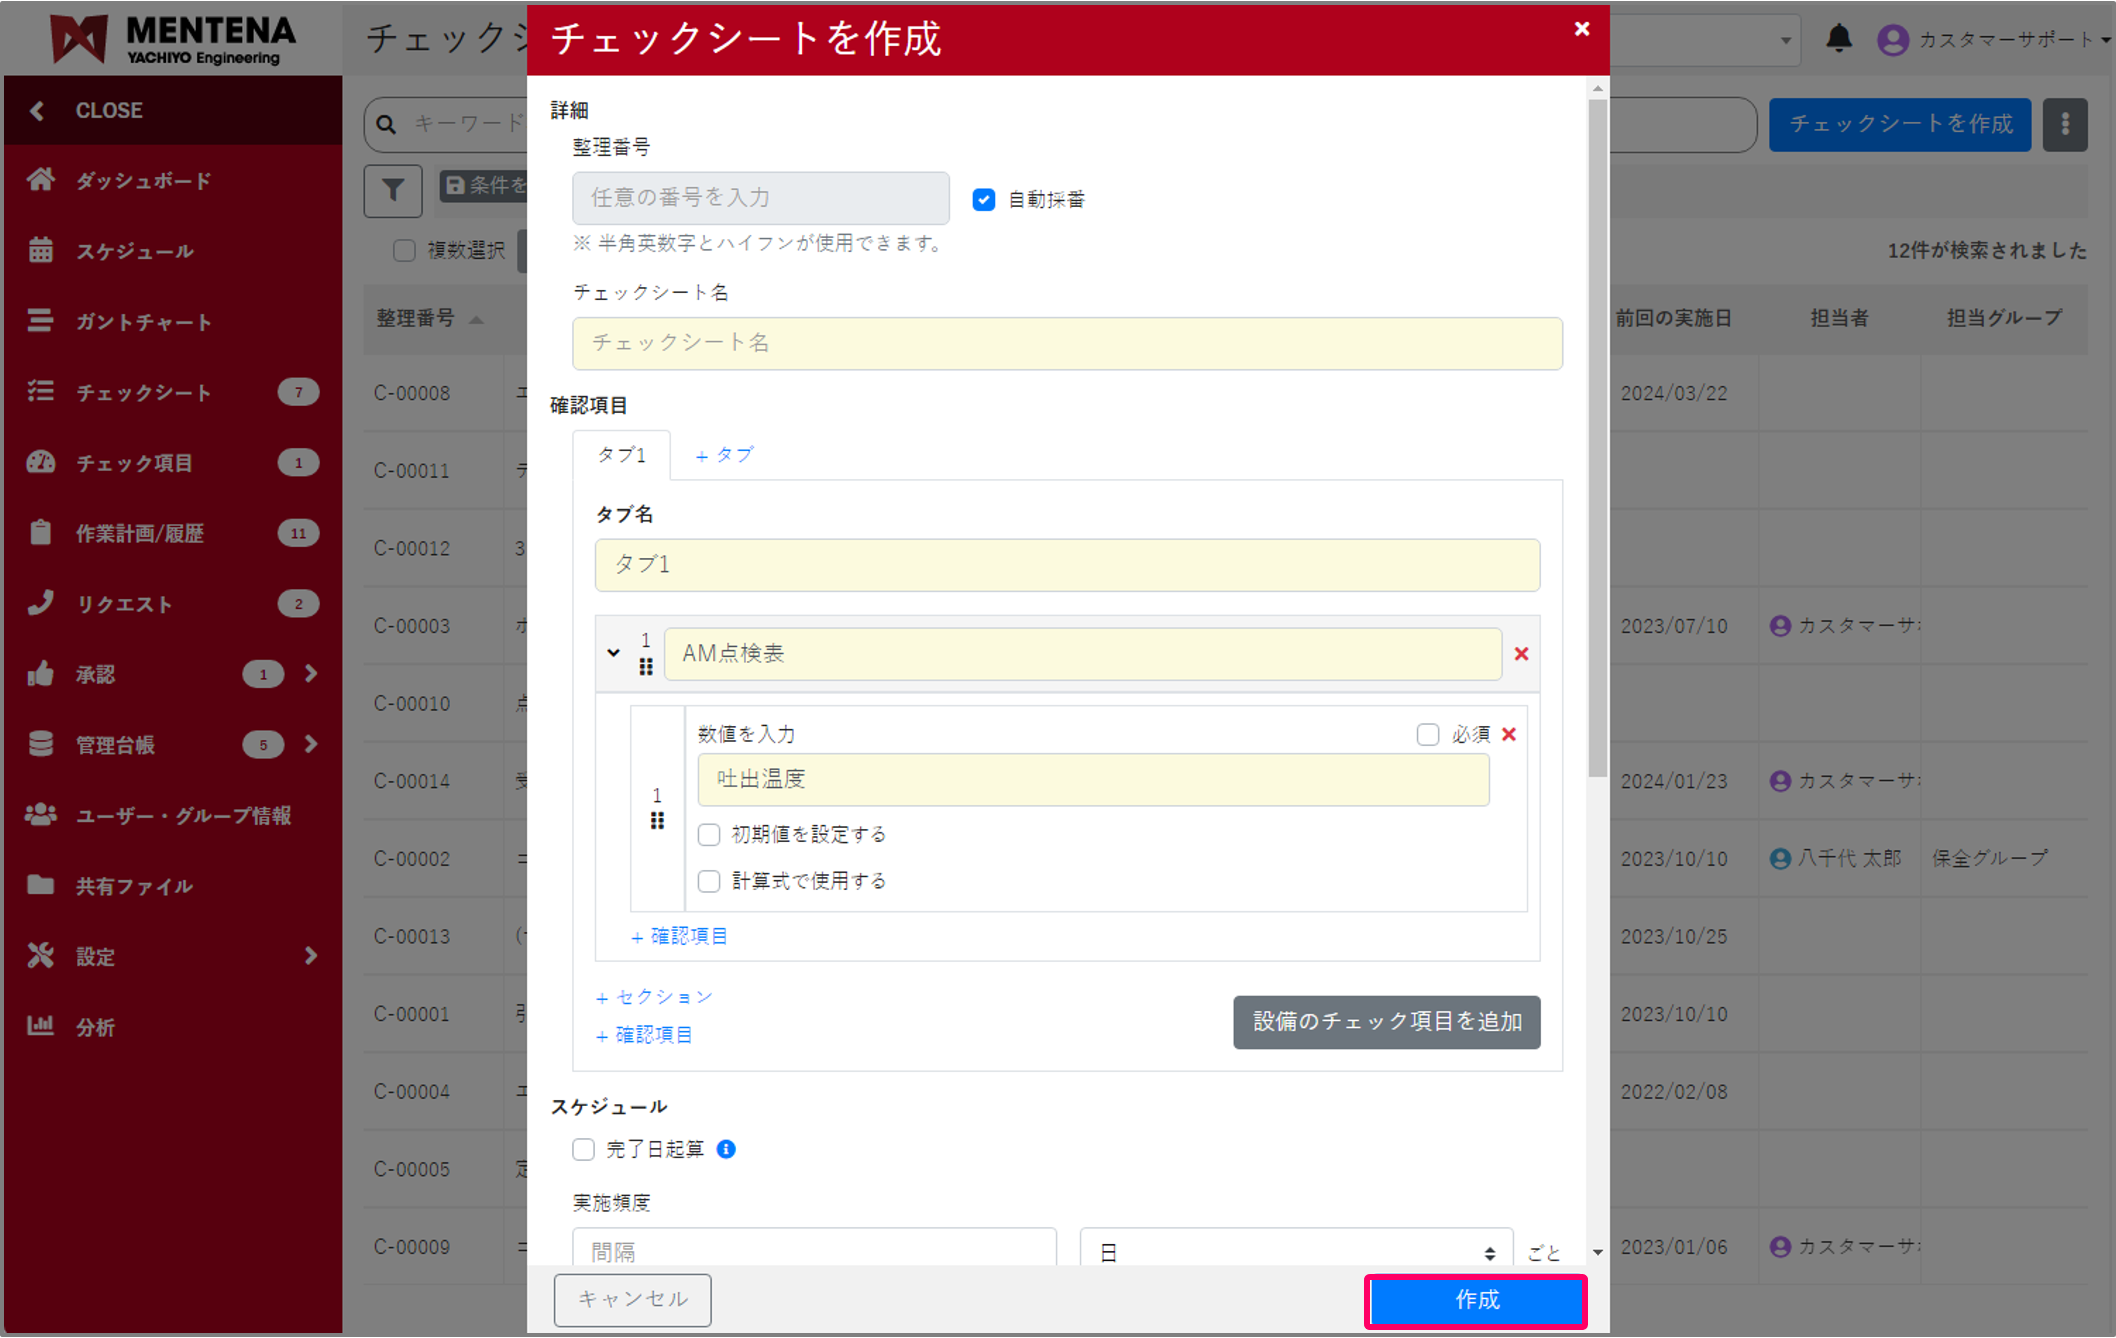Image resolution: width=2116 pixels, height=1338 pixels.
Task: Expand the 設定 sidebar submenu
Action: (310, 956)
